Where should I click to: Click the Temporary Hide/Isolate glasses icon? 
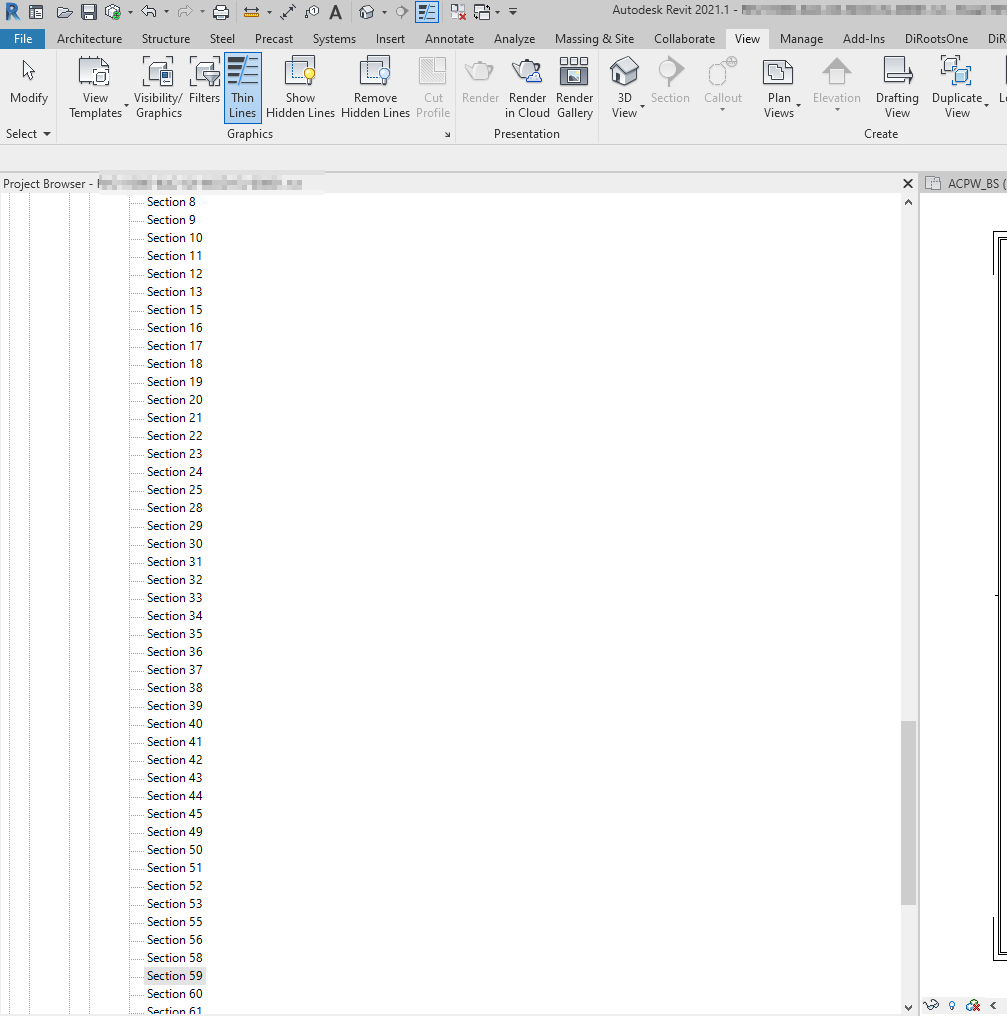[931, 1006]
